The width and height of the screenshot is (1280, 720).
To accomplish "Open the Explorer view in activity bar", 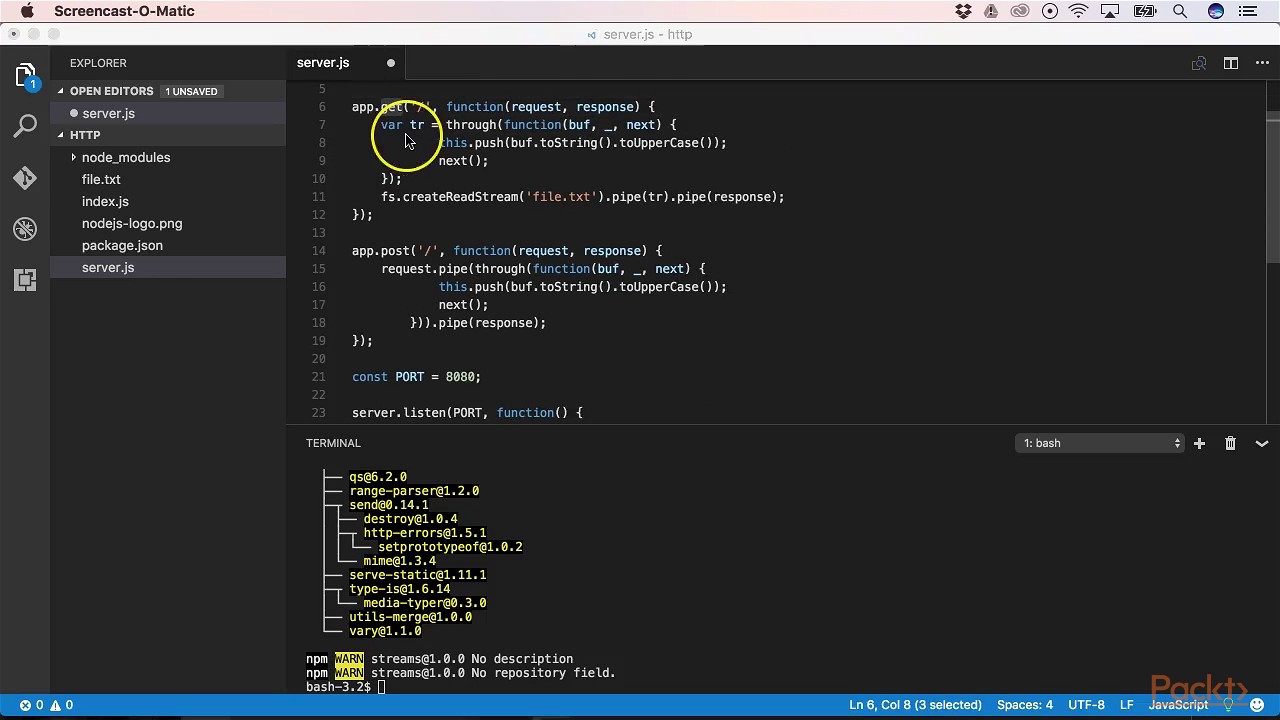I will (26, 76).
